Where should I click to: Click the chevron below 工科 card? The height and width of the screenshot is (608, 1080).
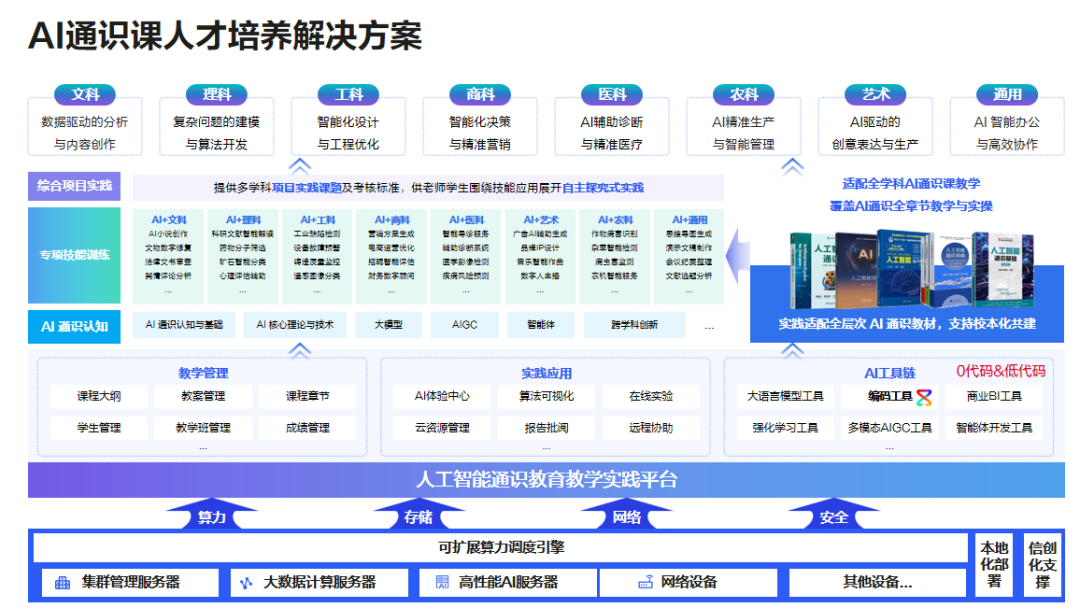pyautogui.click(x=299, y=166)
